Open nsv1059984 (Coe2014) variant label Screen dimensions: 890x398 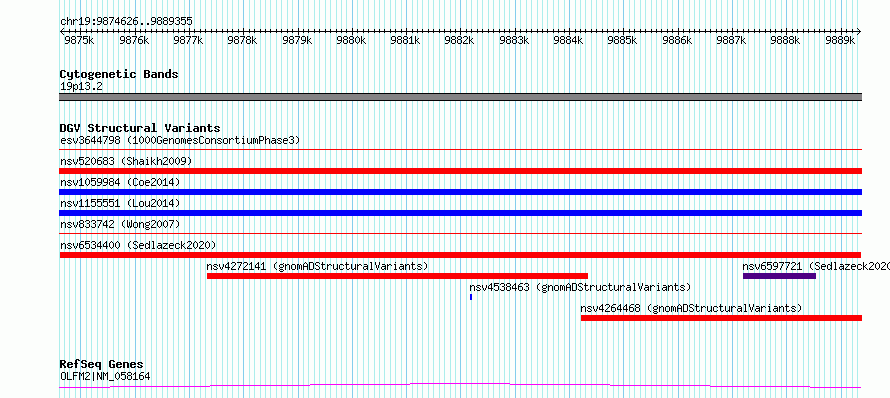point(120,182)
